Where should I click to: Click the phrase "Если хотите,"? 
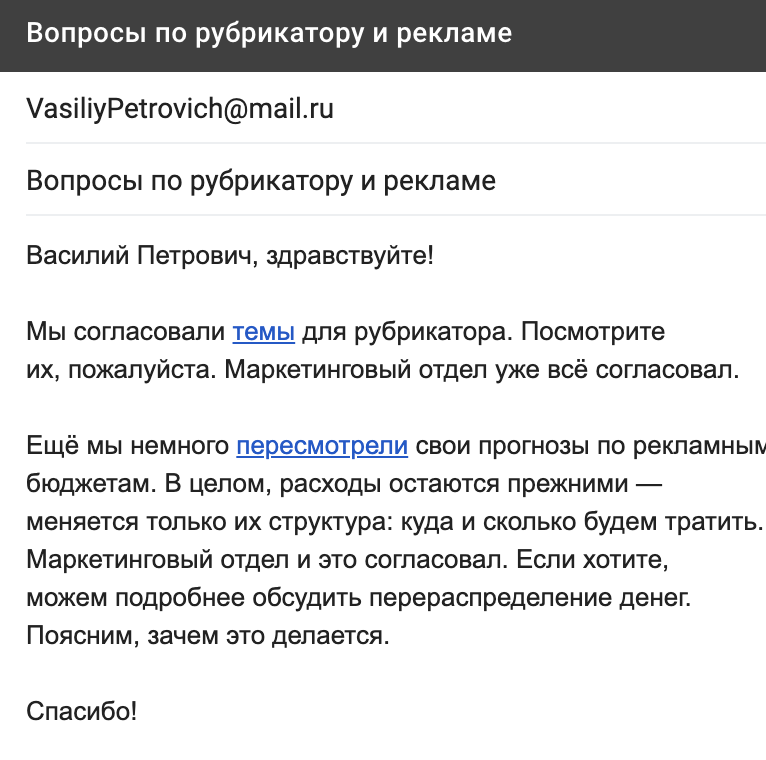[x=592, y=560]
